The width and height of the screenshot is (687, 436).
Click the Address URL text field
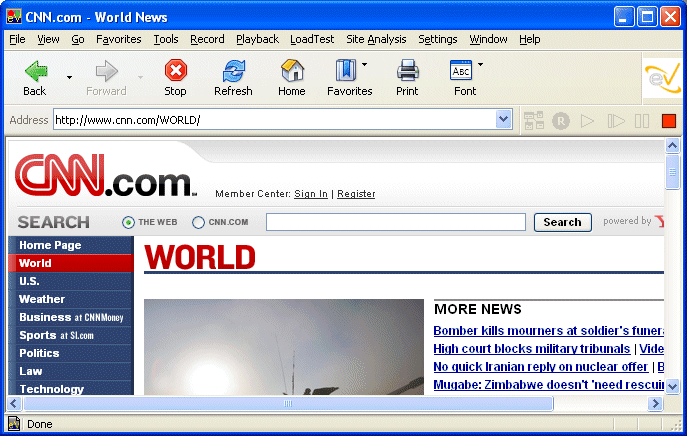pos(275,120)
